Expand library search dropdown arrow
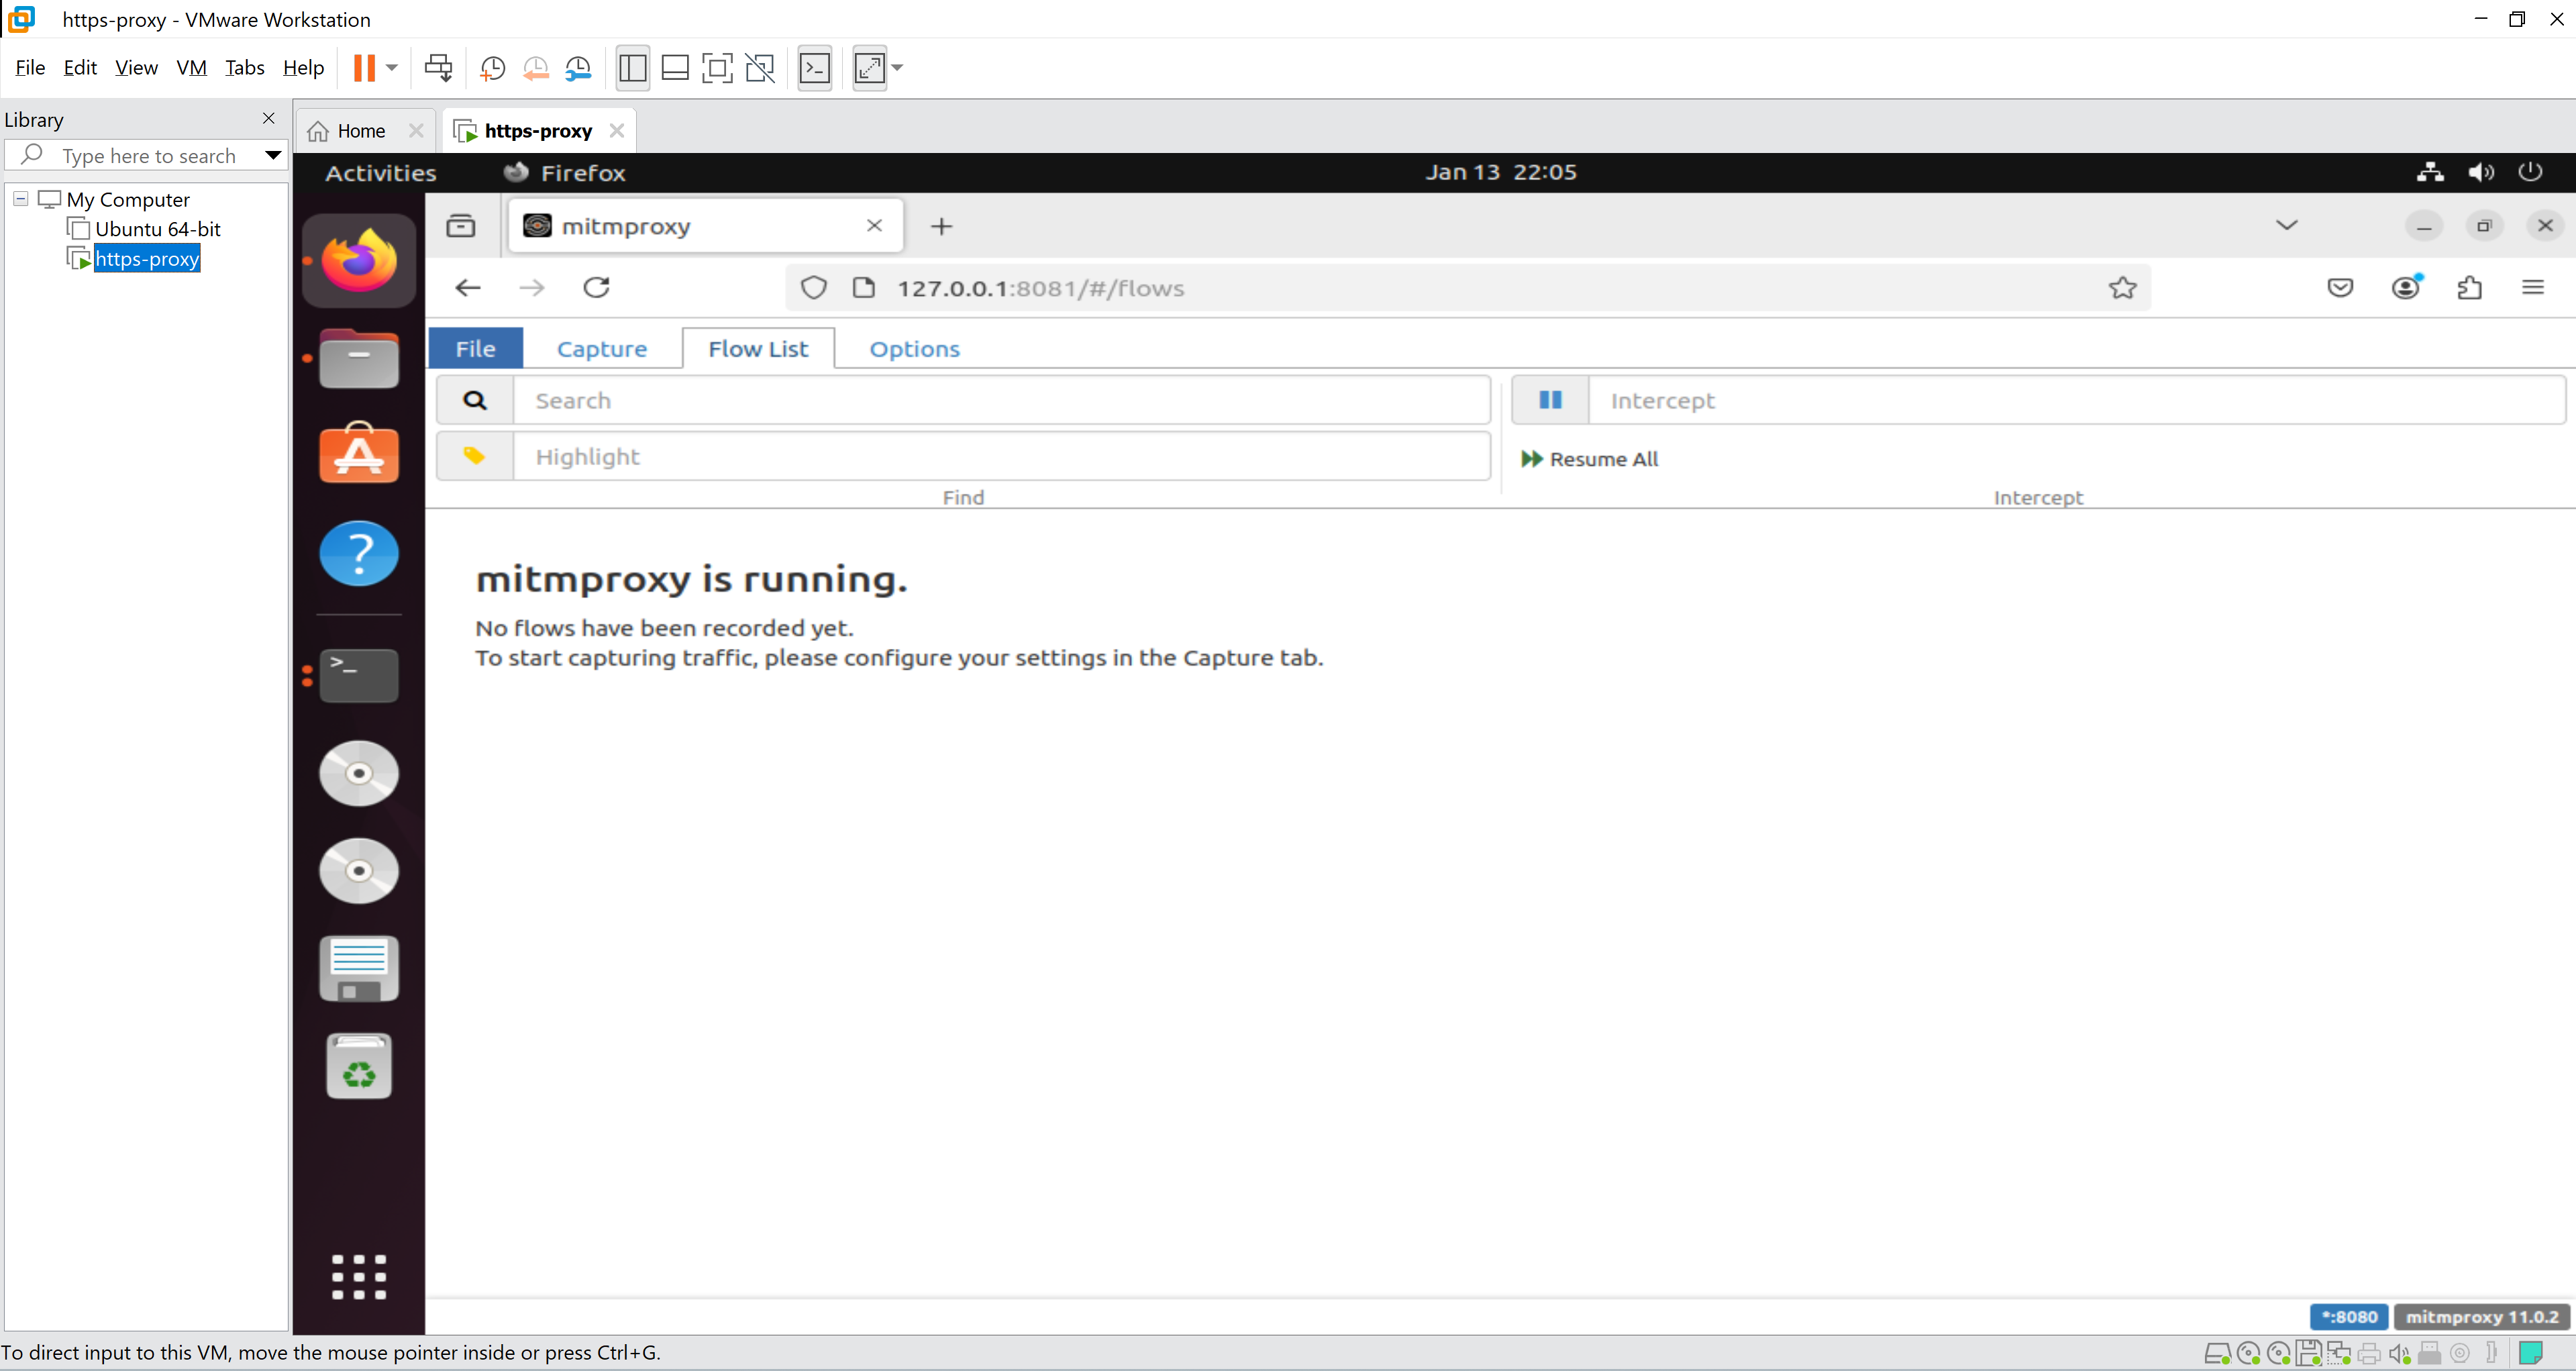The width and height of the screenshot is (2576, 1371). 272,155
